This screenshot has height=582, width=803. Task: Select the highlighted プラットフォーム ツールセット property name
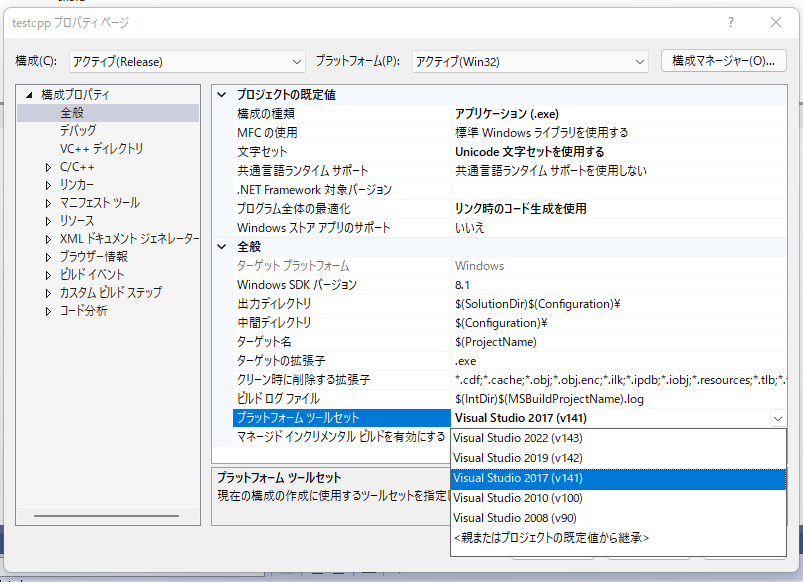342,418
